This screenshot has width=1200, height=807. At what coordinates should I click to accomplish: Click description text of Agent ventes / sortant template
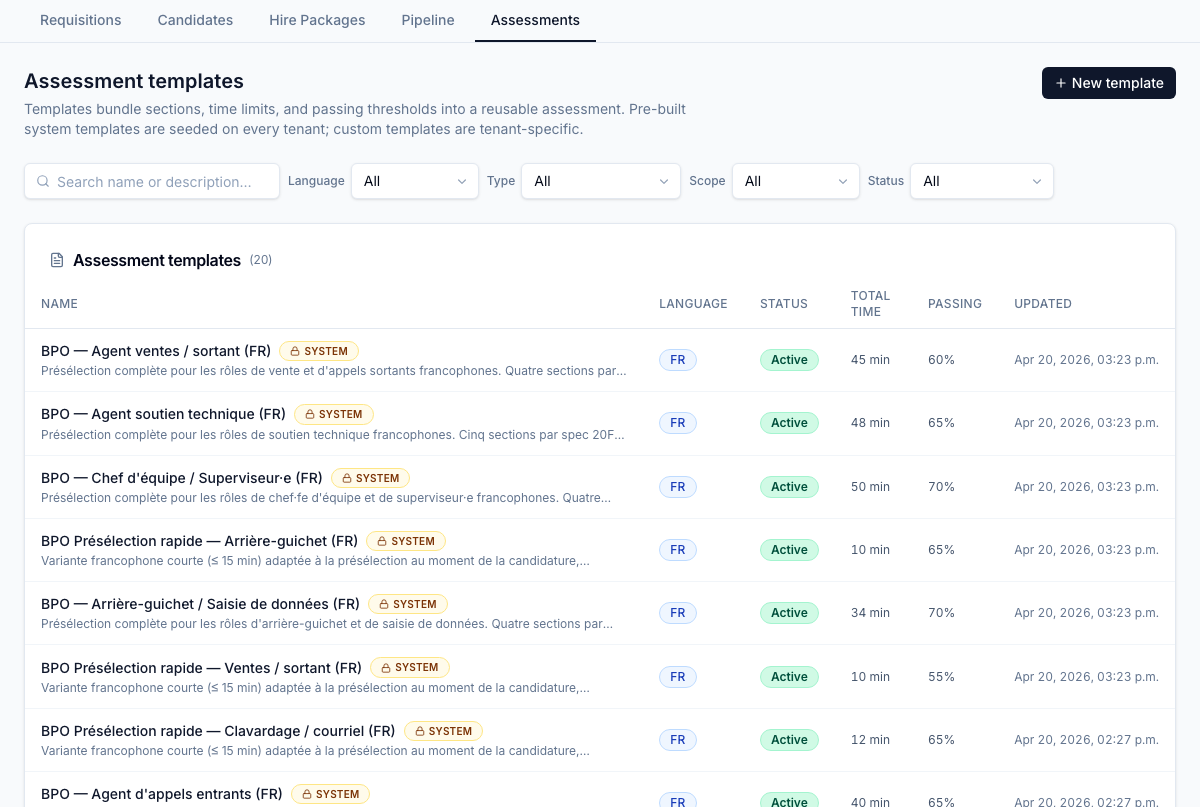click(334, 371)
